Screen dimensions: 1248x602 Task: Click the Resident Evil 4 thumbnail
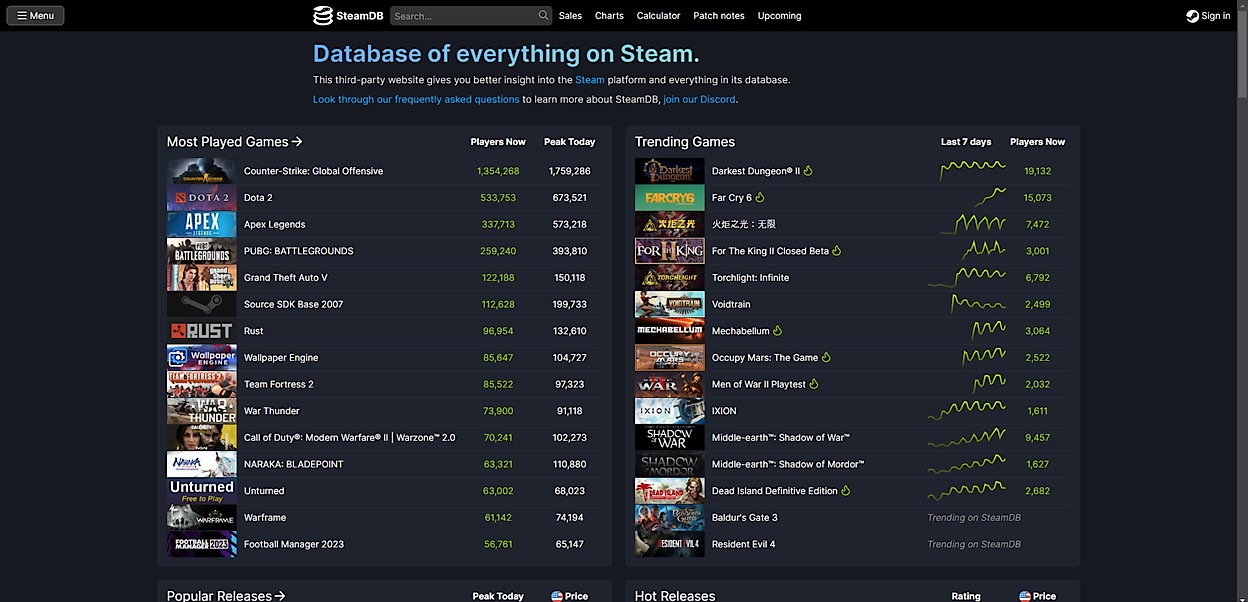670,544
